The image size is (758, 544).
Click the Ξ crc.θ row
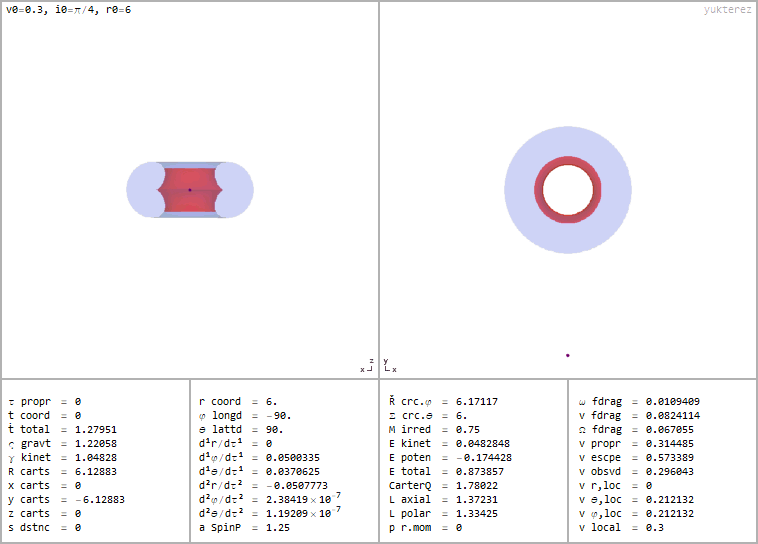[x=428, y=416]
